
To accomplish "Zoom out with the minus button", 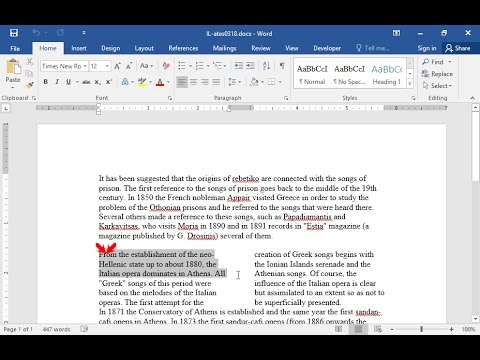I will coord(392,329).
